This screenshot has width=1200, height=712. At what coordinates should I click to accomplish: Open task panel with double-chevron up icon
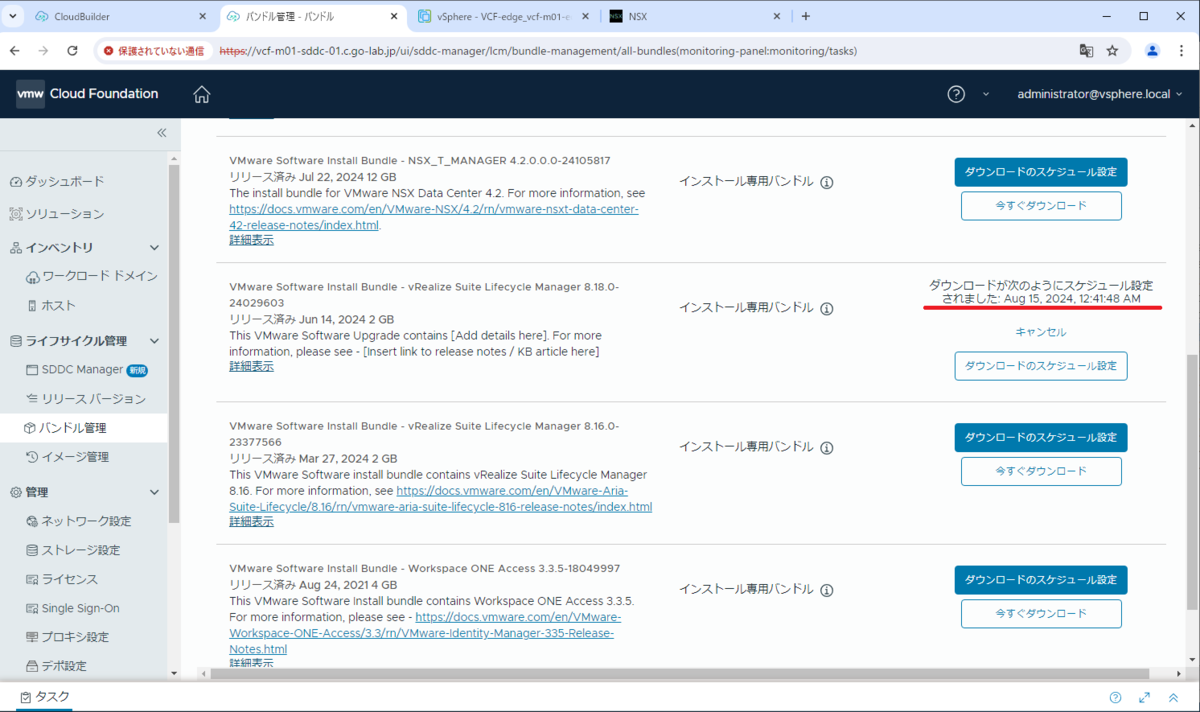[x=1172, y=698]
